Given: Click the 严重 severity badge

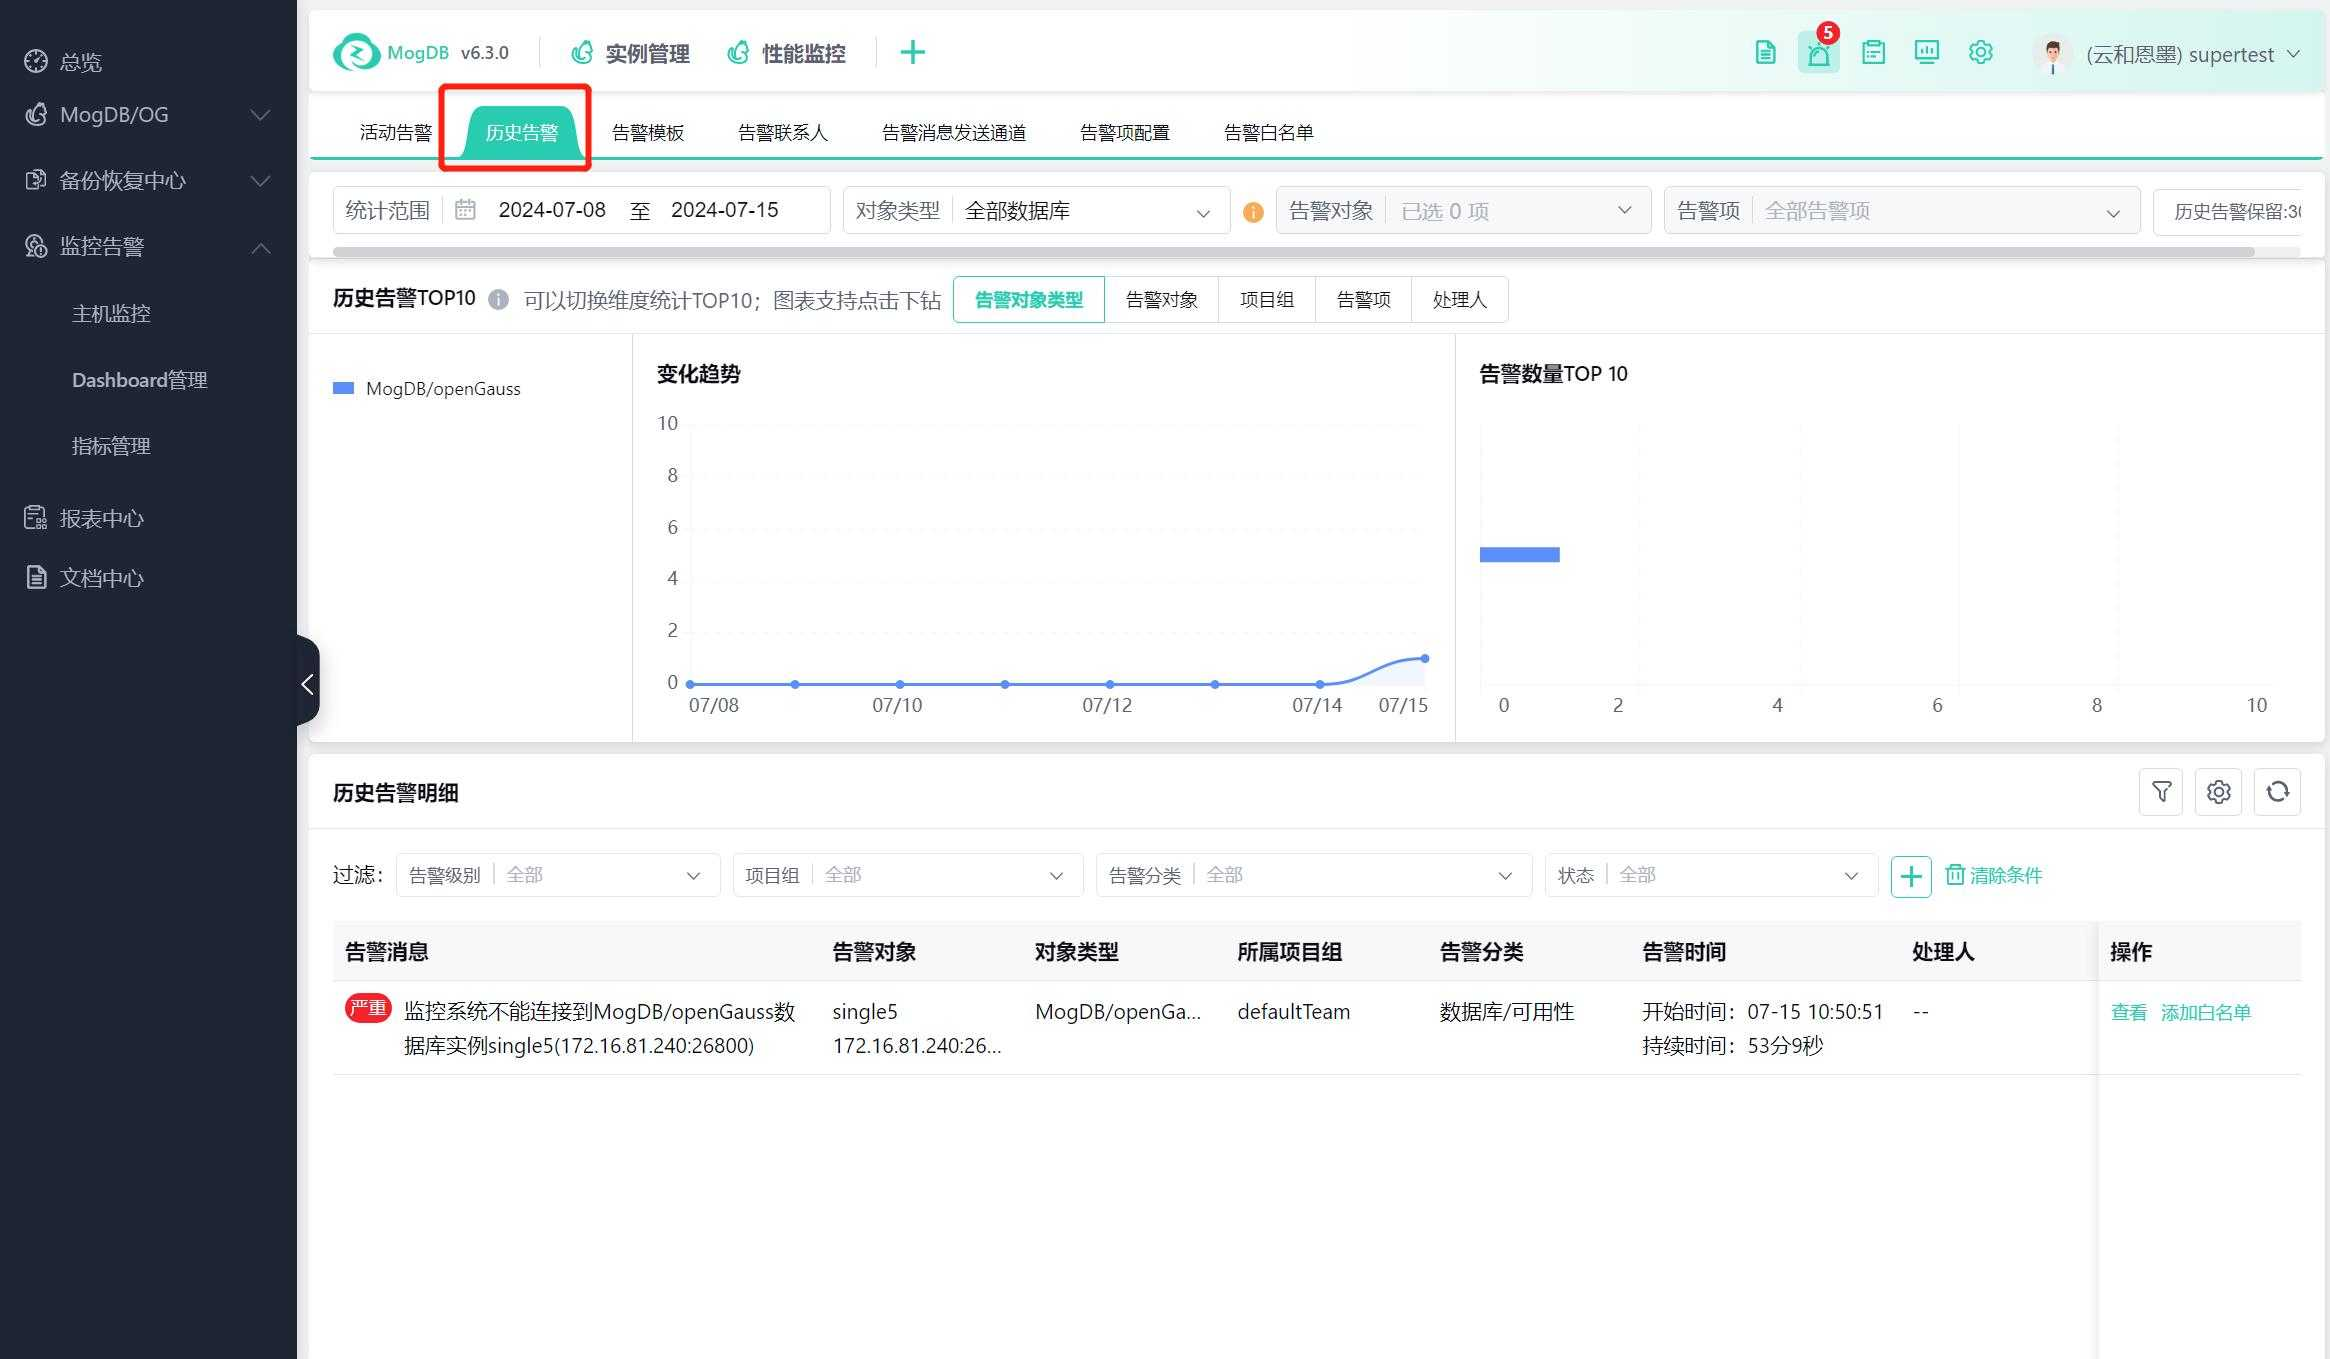Looking at the screenshot, I should tap(368, 1008).
